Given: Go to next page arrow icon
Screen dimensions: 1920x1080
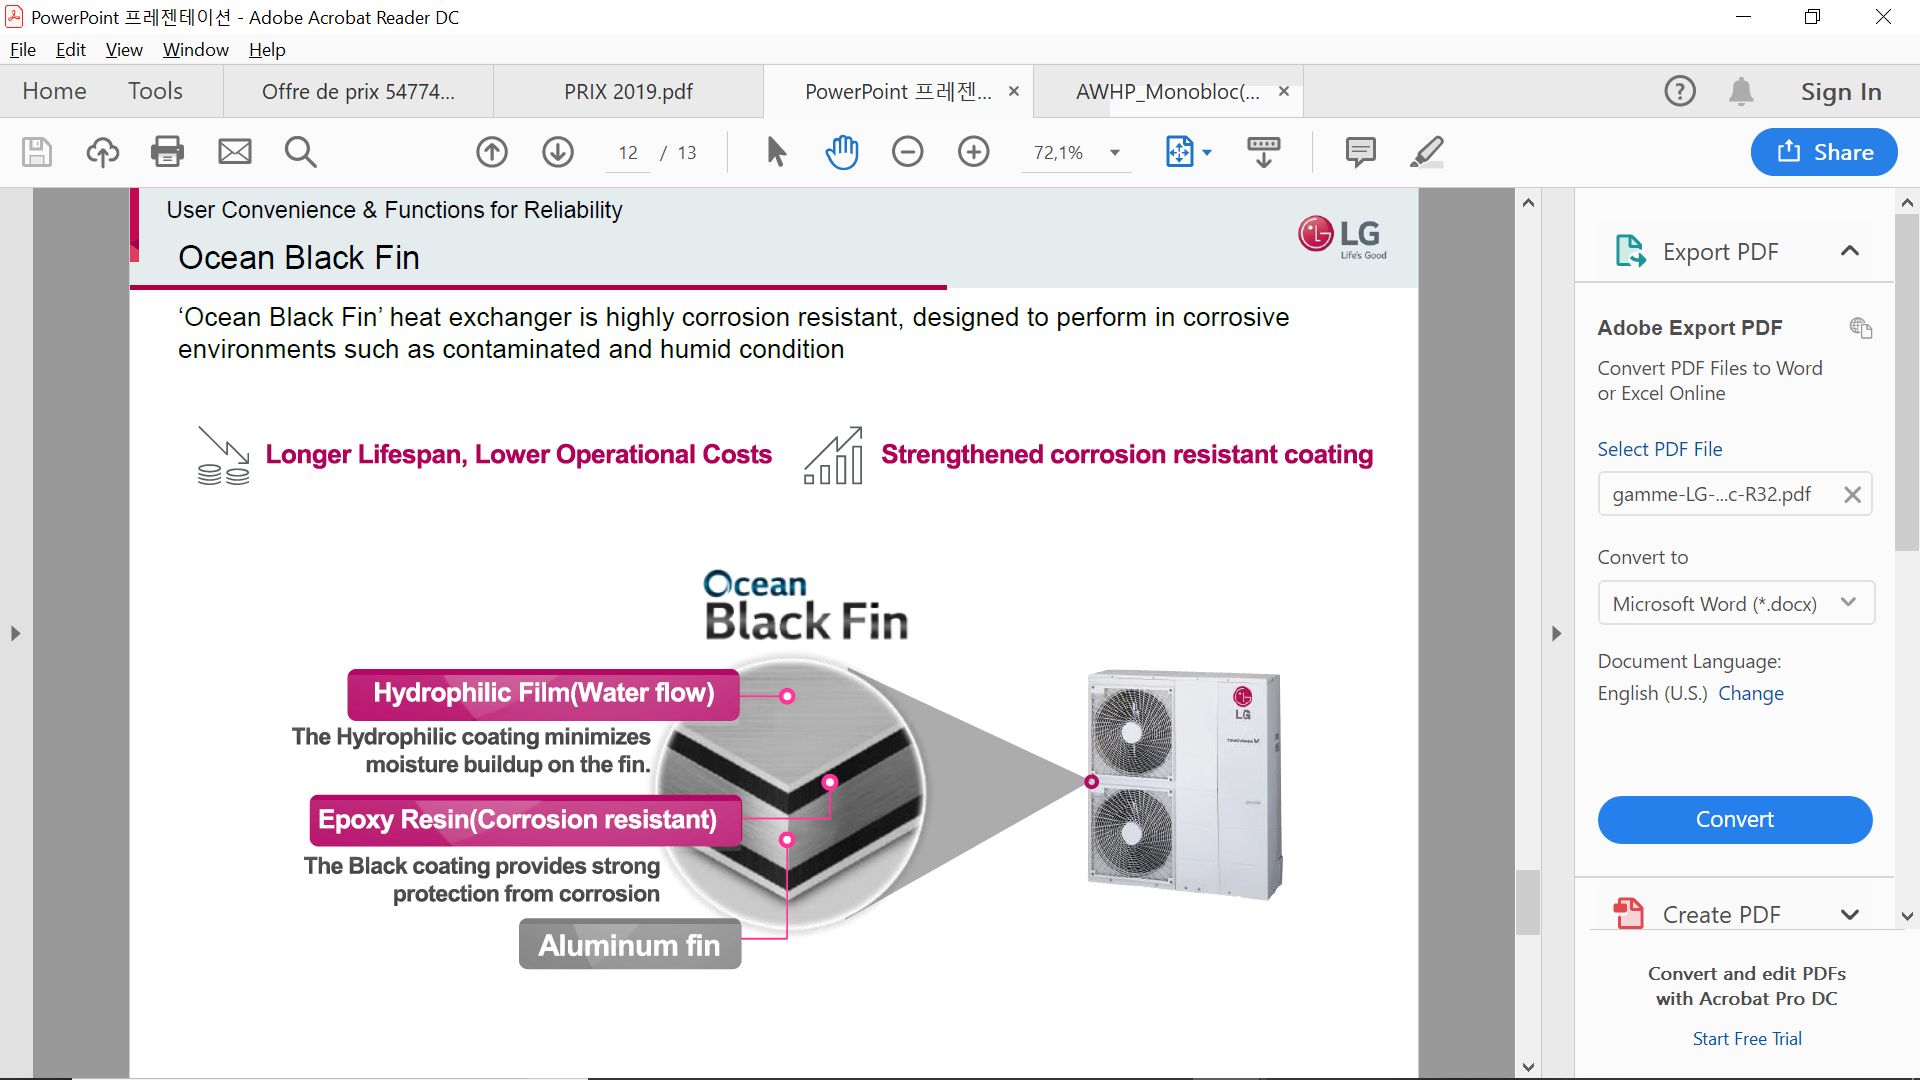Looking at the screenshot, I should pyautogui.click(x=558, y=152).
